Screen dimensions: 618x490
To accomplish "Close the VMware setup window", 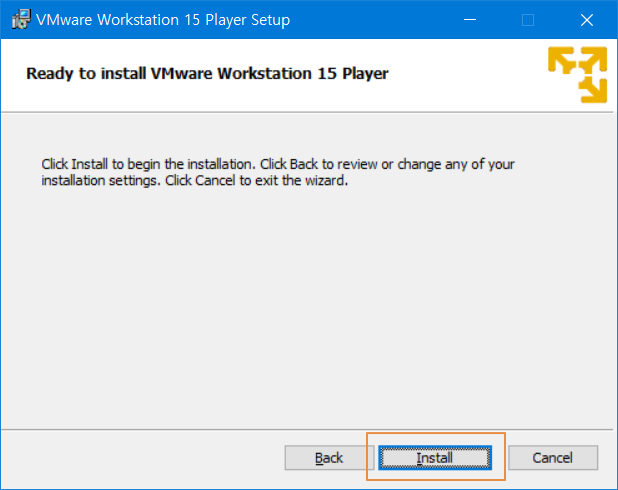I will [x=587, y=20].
